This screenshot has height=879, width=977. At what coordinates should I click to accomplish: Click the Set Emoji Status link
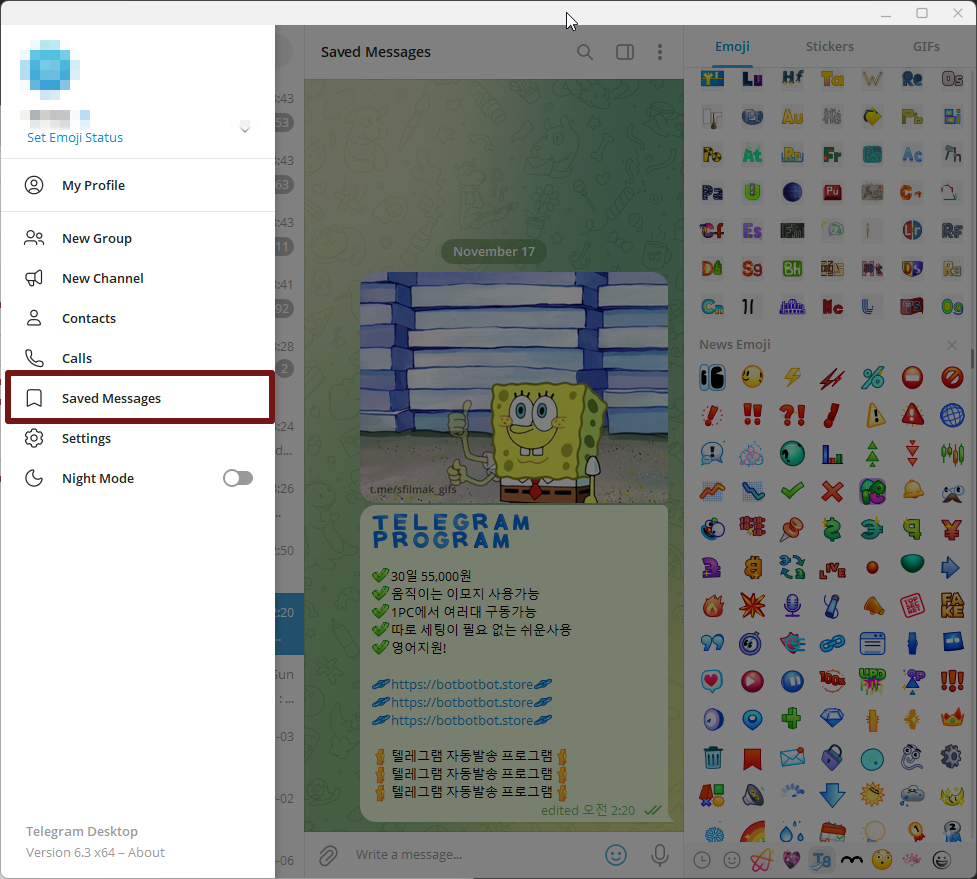(x=75, y=138)
